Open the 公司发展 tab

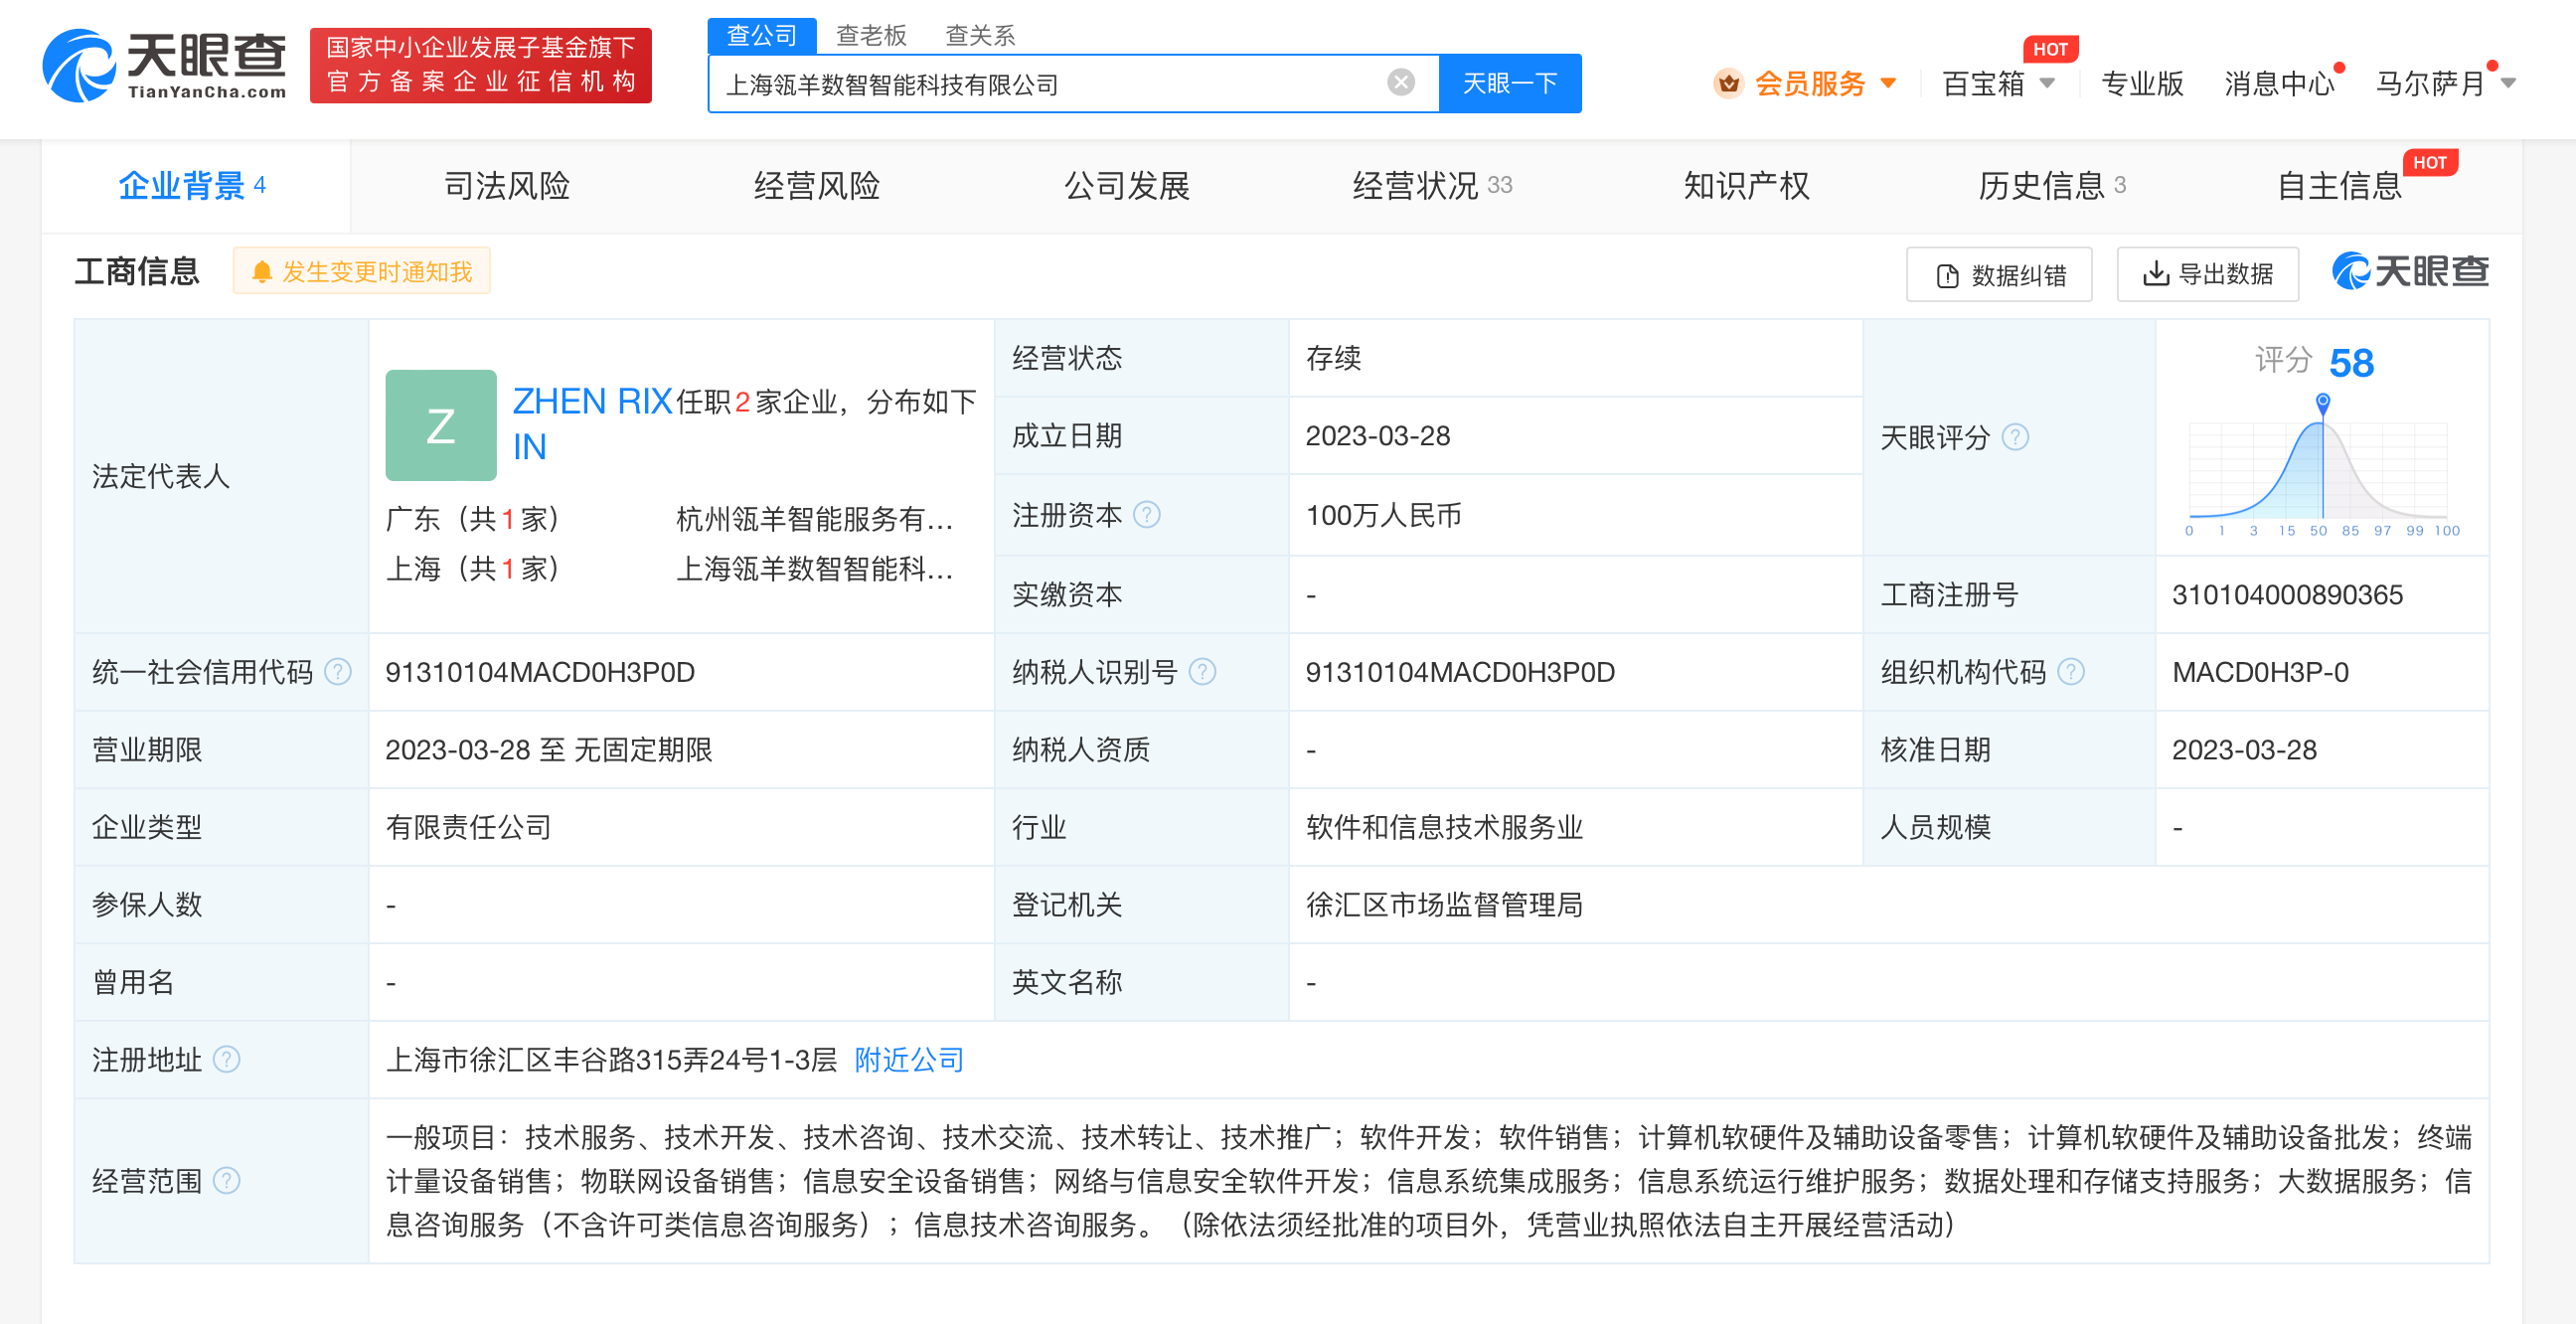click(1126, 186)
